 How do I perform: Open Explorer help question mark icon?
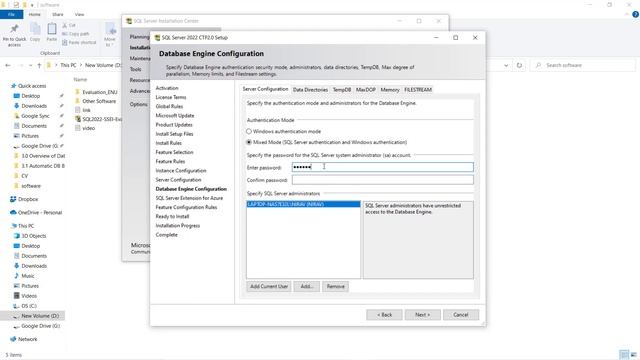[635, 14]
